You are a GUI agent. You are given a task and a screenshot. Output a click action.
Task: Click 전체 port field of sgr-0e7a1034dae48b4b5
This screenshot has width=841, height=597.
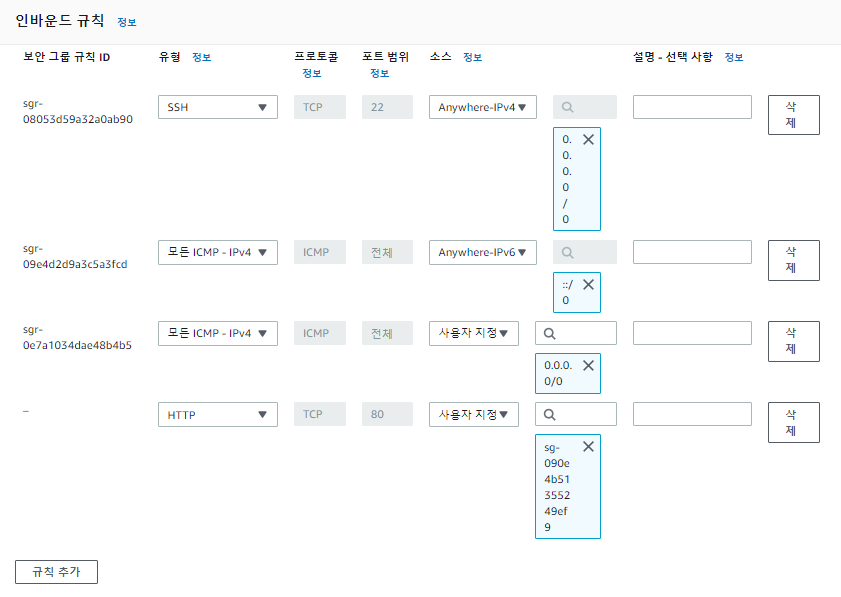point(387,333)
